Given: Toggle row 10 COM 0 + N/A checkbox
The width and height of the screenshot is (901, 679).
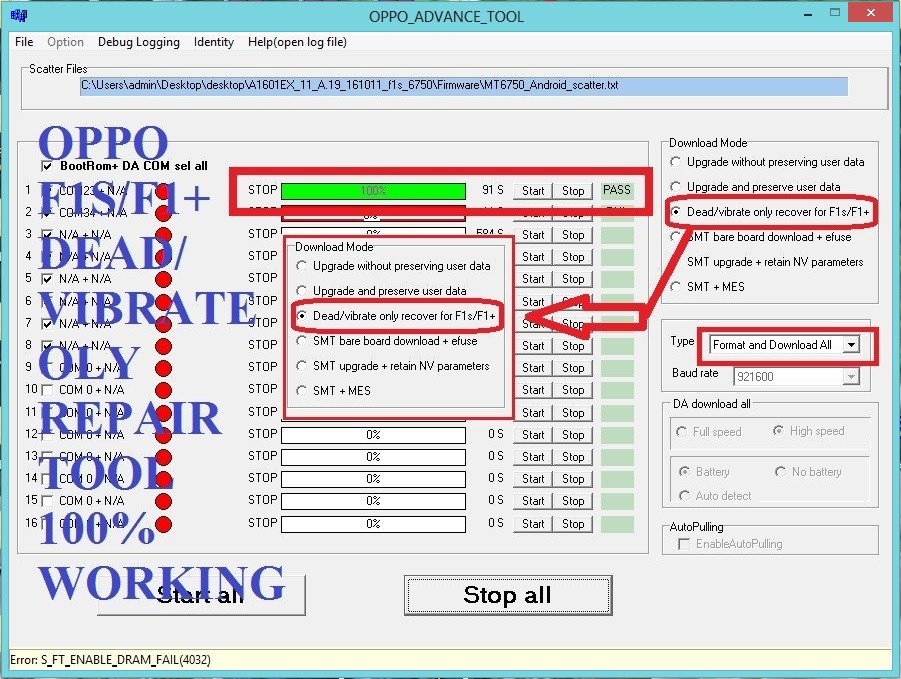Looking at the screenshot, I should click(x=47, y=390).
